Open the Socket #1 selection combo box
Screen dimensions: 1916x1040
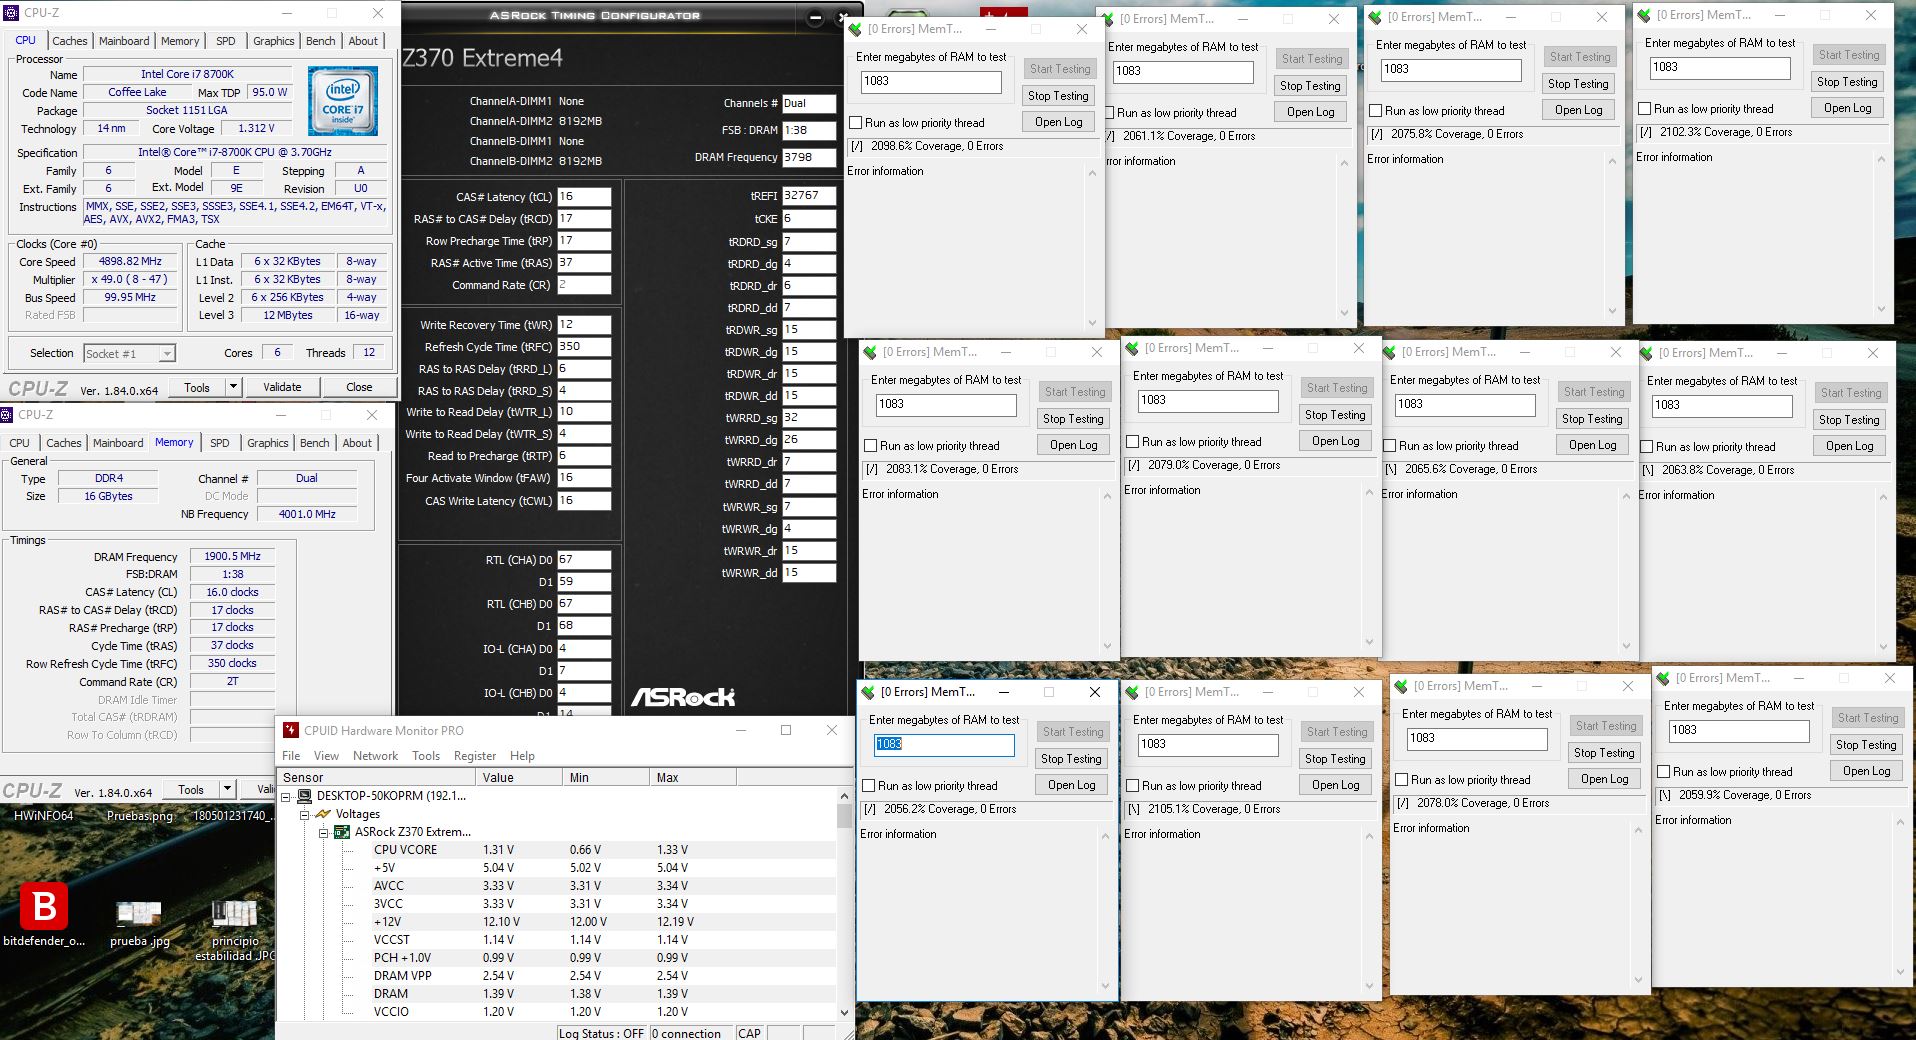click(129, 353)
